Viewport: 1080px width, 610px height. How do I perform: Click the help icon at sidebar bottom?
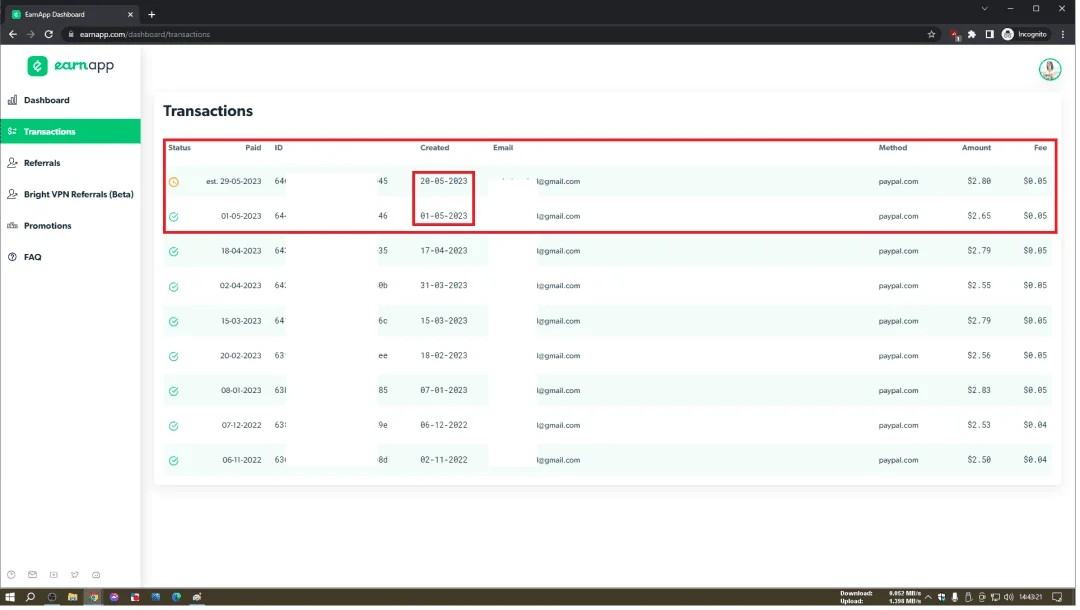coord(11,576)
